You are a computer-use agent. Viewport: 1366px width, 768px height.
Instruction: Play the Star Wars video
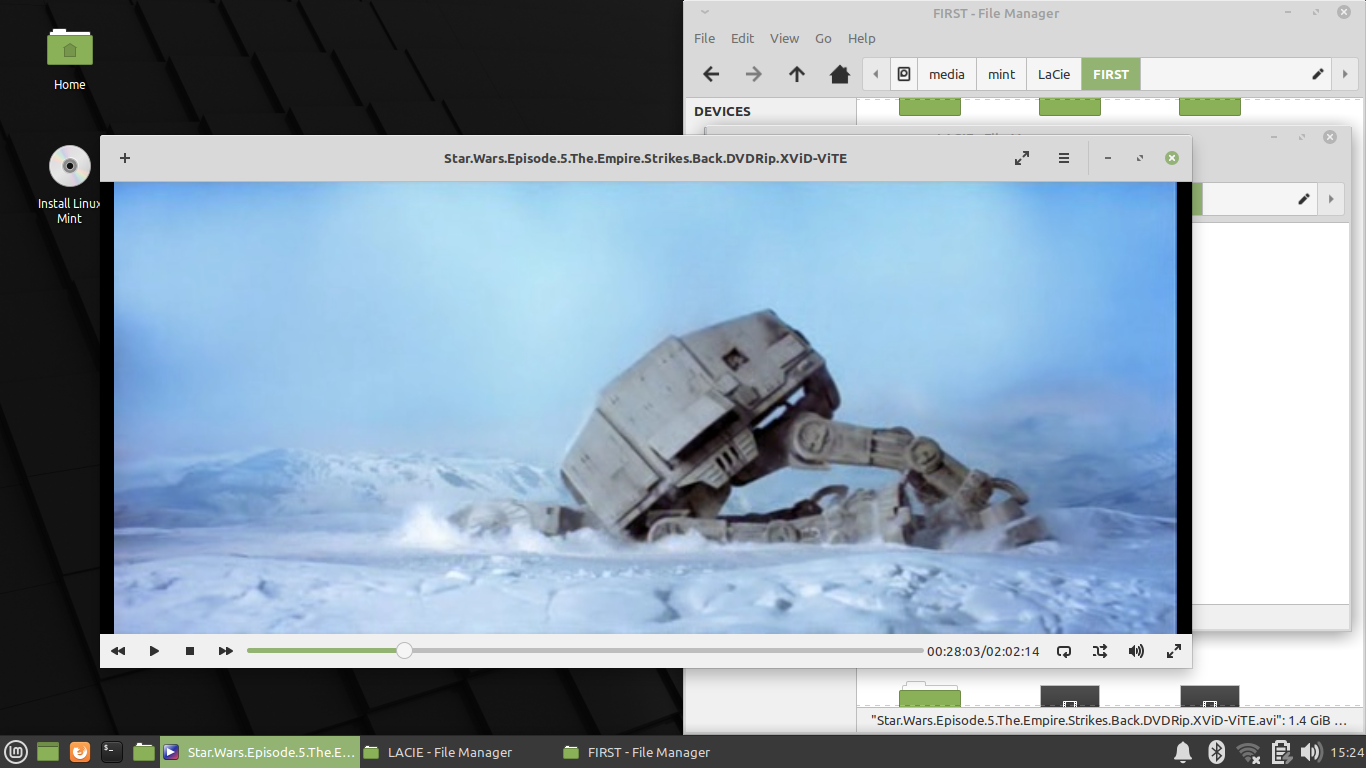154,651
